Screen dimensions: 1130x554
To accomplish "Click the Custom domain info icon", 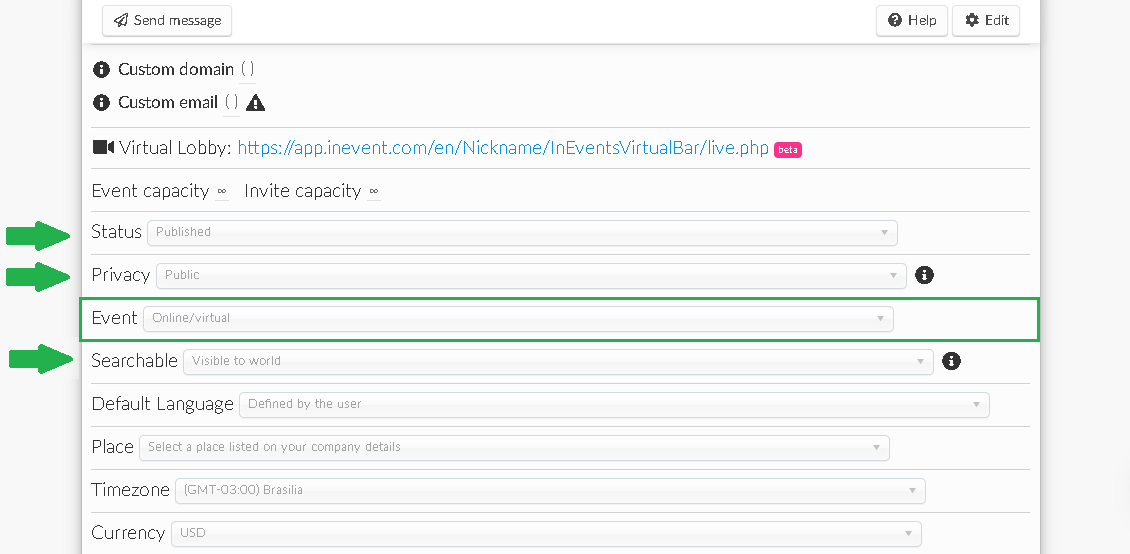I will coord(102,70).
